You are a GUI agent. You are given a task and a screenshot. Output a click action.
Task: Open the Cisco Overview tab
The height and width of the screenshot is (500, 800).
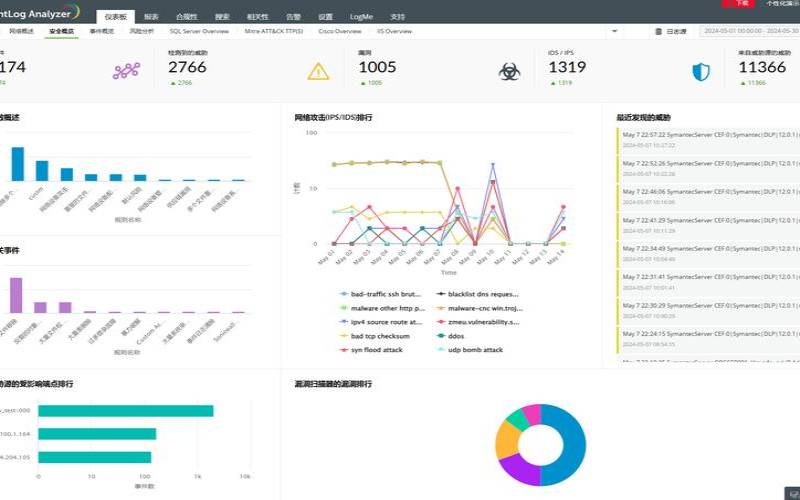pyautogui.click(x=339, y=32)
